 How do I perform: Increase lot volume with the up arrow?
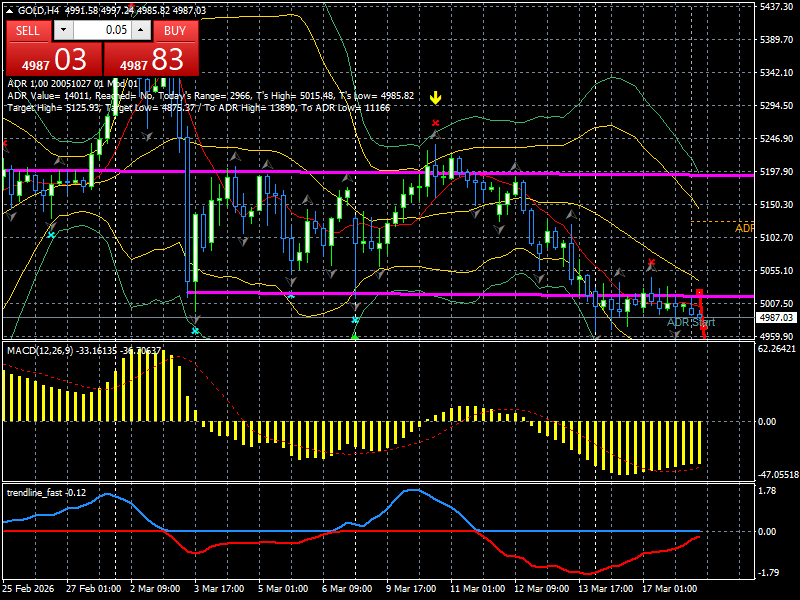point(141,30)
